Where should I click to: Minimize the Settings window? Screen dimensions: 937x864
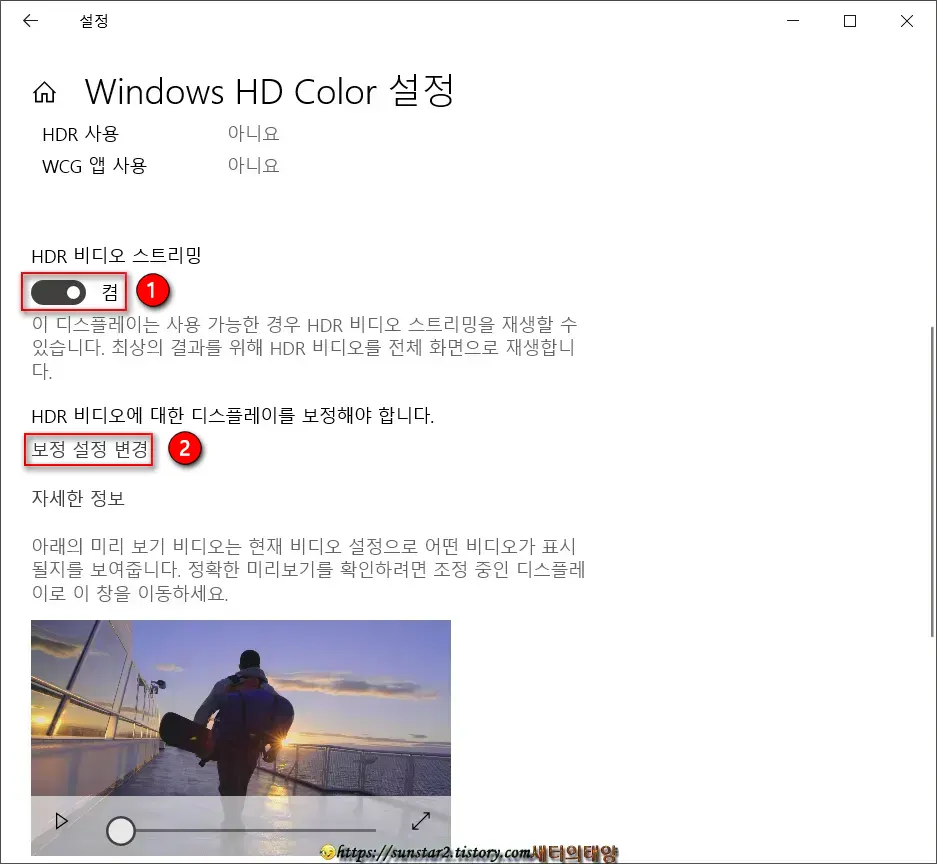793,21
